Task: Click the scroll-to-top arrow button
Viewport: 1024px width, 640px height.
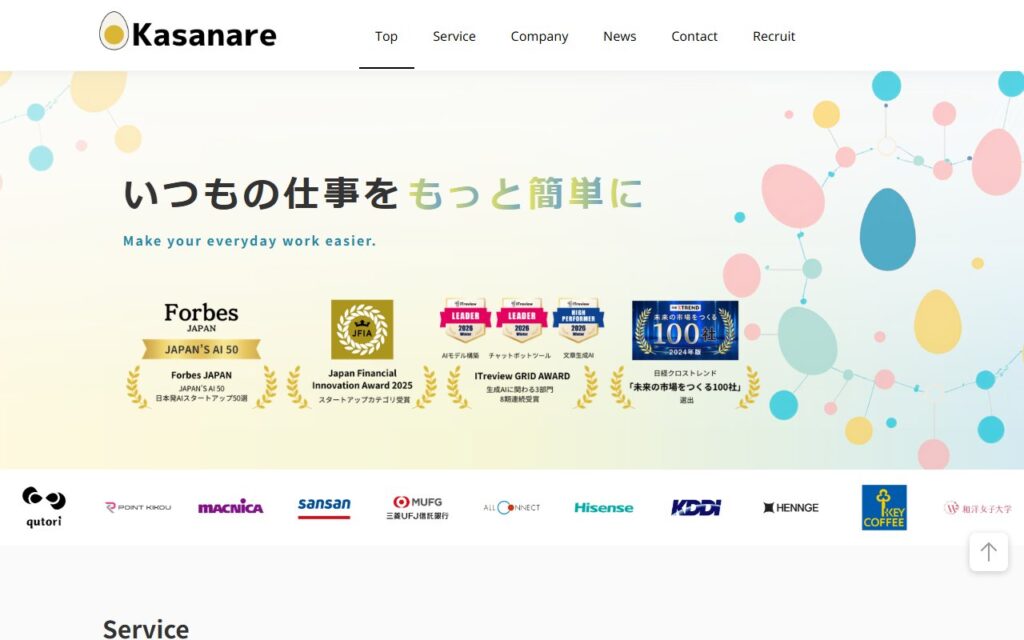Action: coord(988,552)
